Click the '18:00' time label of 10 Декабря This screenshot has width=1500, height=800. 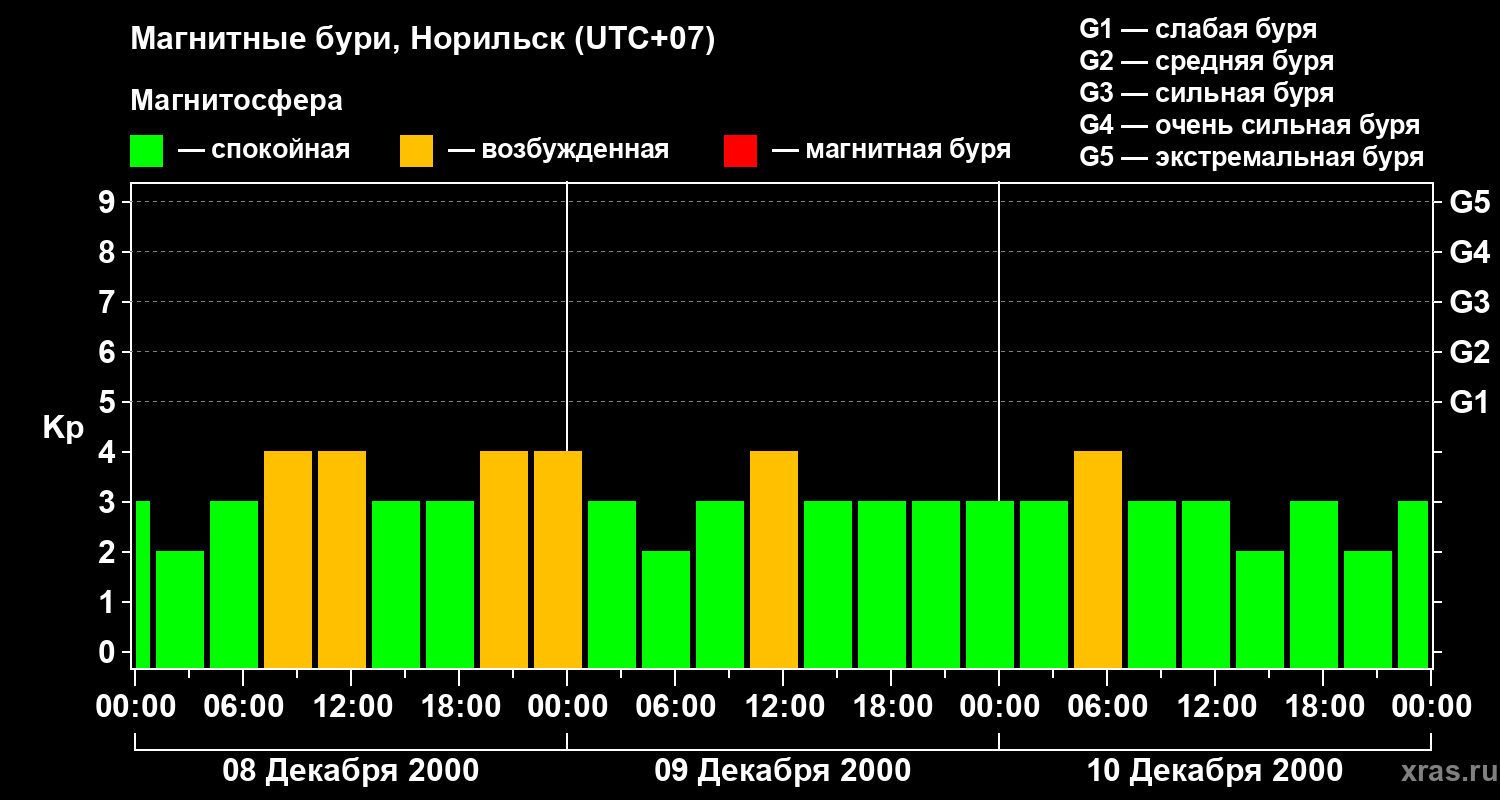(x=1323, y=707)
